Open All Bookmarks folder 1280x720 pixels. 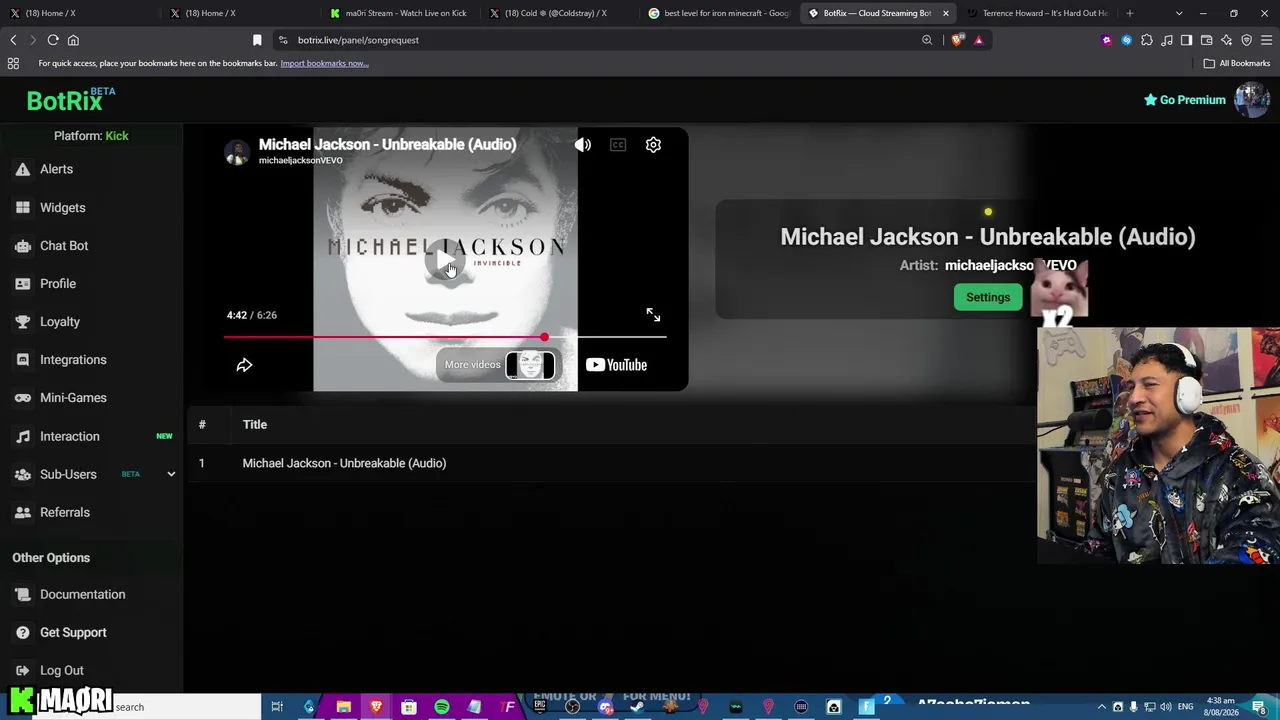1237,63
